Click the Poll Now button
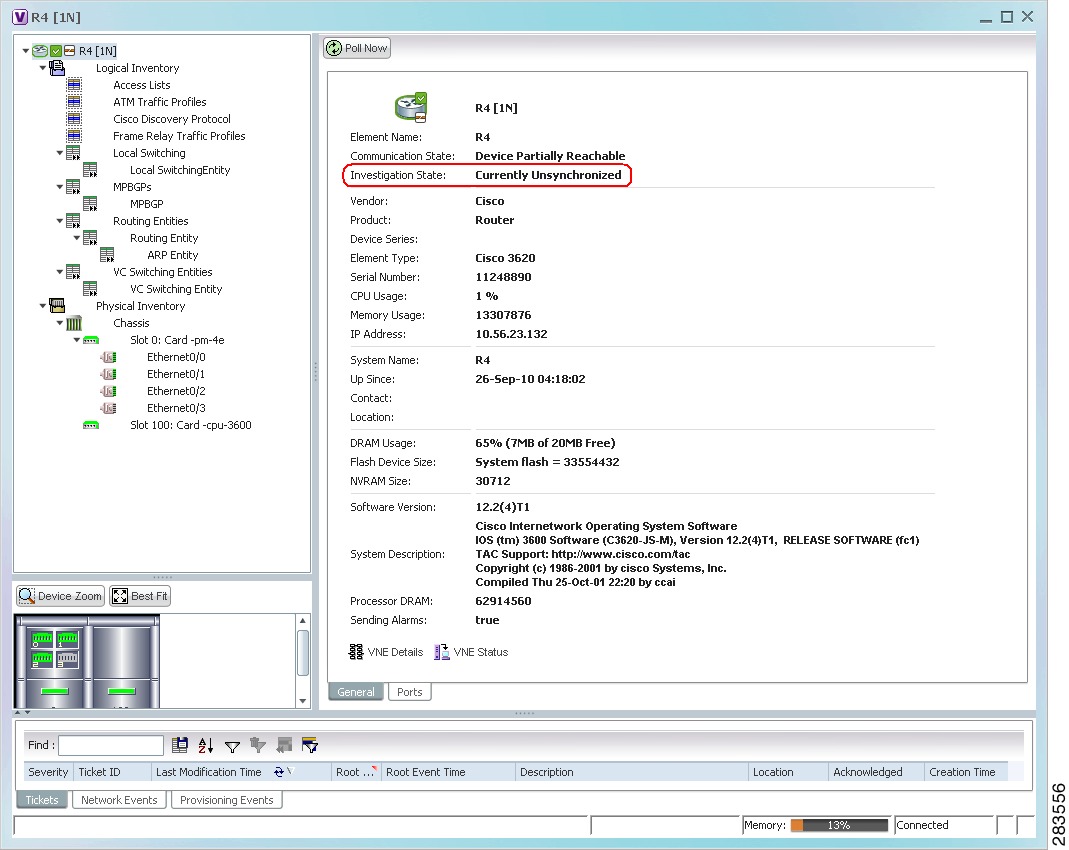 coord(357,48)
